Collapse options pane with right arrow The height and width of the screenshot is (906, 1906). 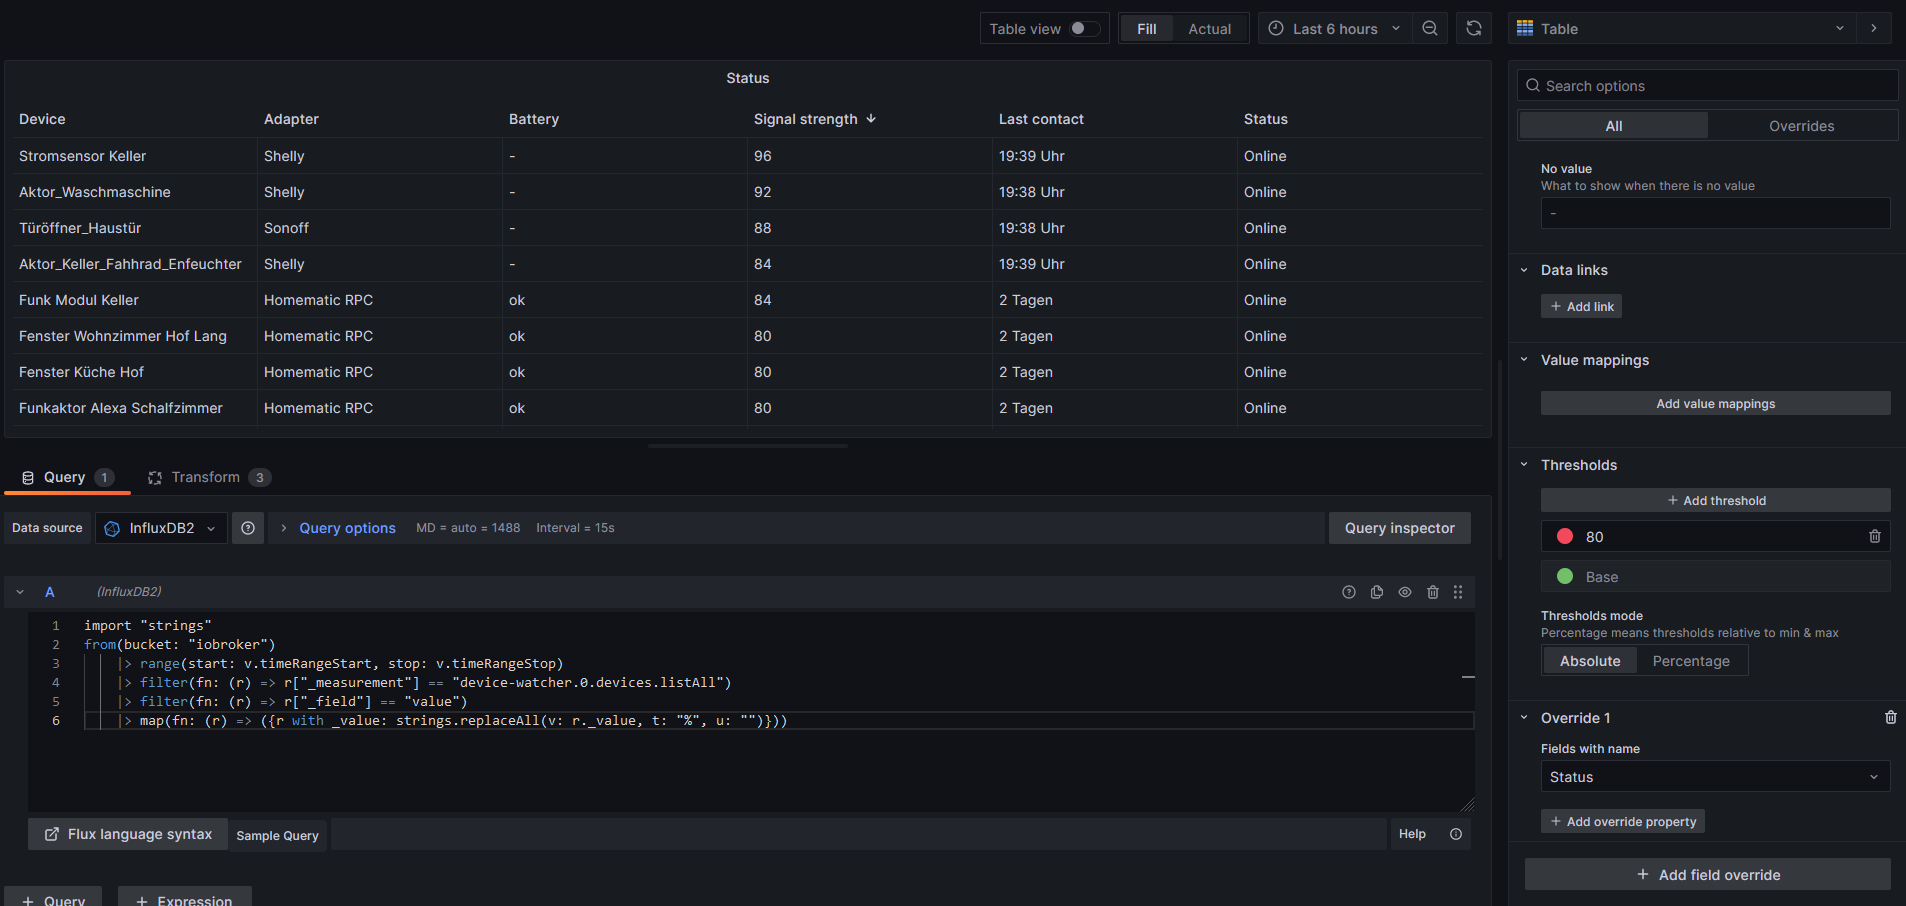1874,29
